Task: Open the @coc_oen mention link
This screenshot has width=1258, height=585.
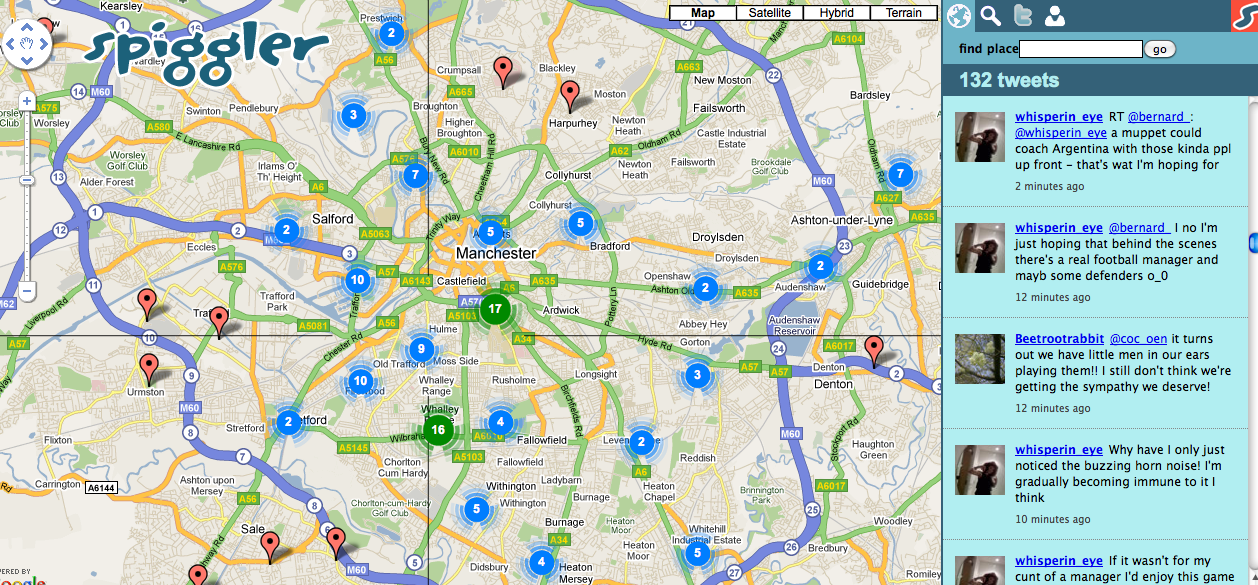Action: [1137, 339]
